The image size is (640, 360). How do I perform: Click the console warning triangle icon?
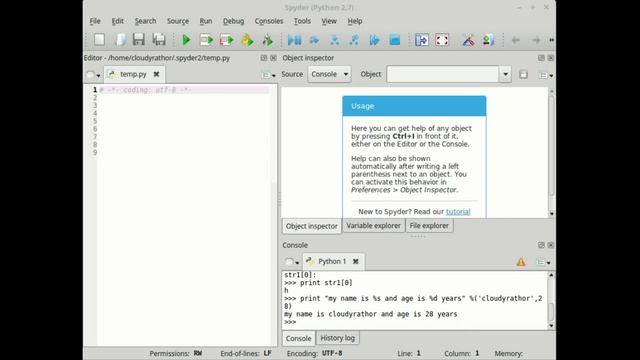point(521,262)
